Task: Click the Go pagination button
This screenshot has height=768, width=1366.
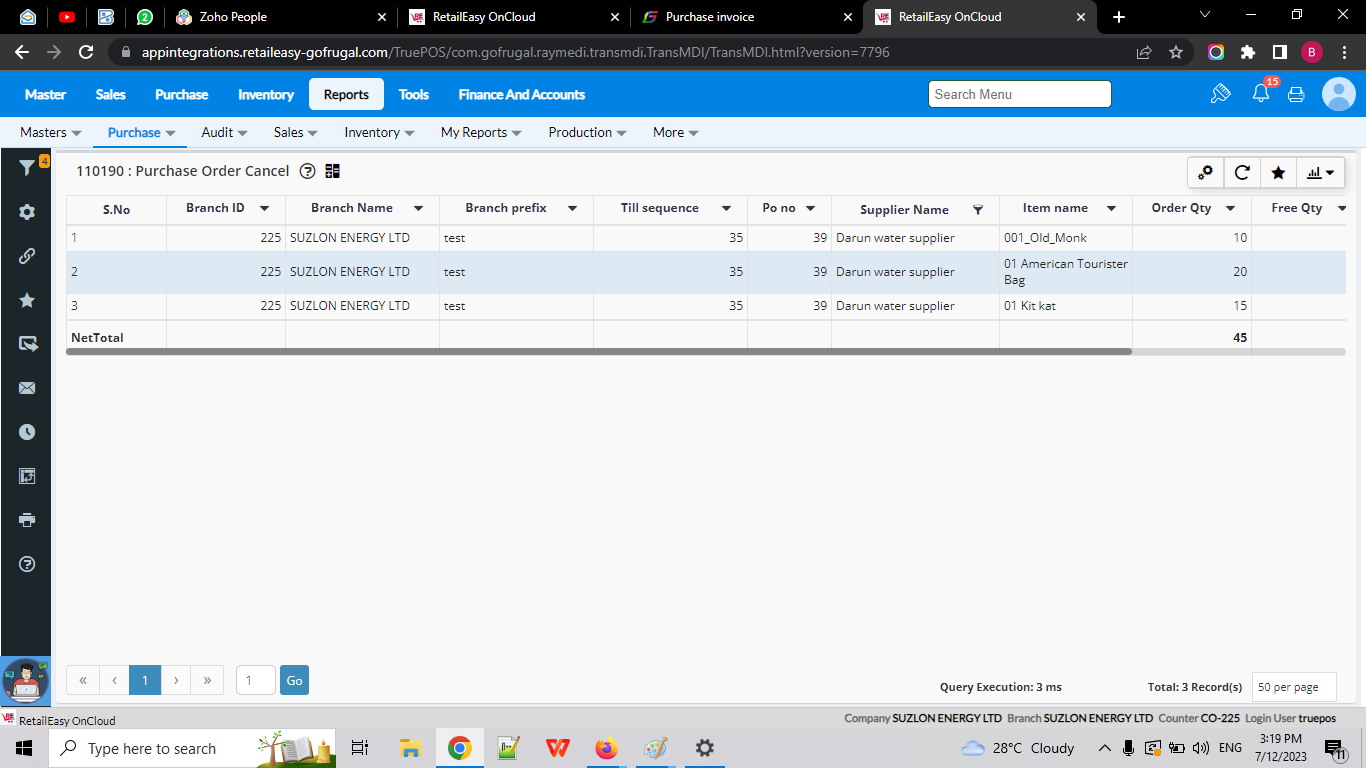Action: pyautogui.click(x=294, y=680)
